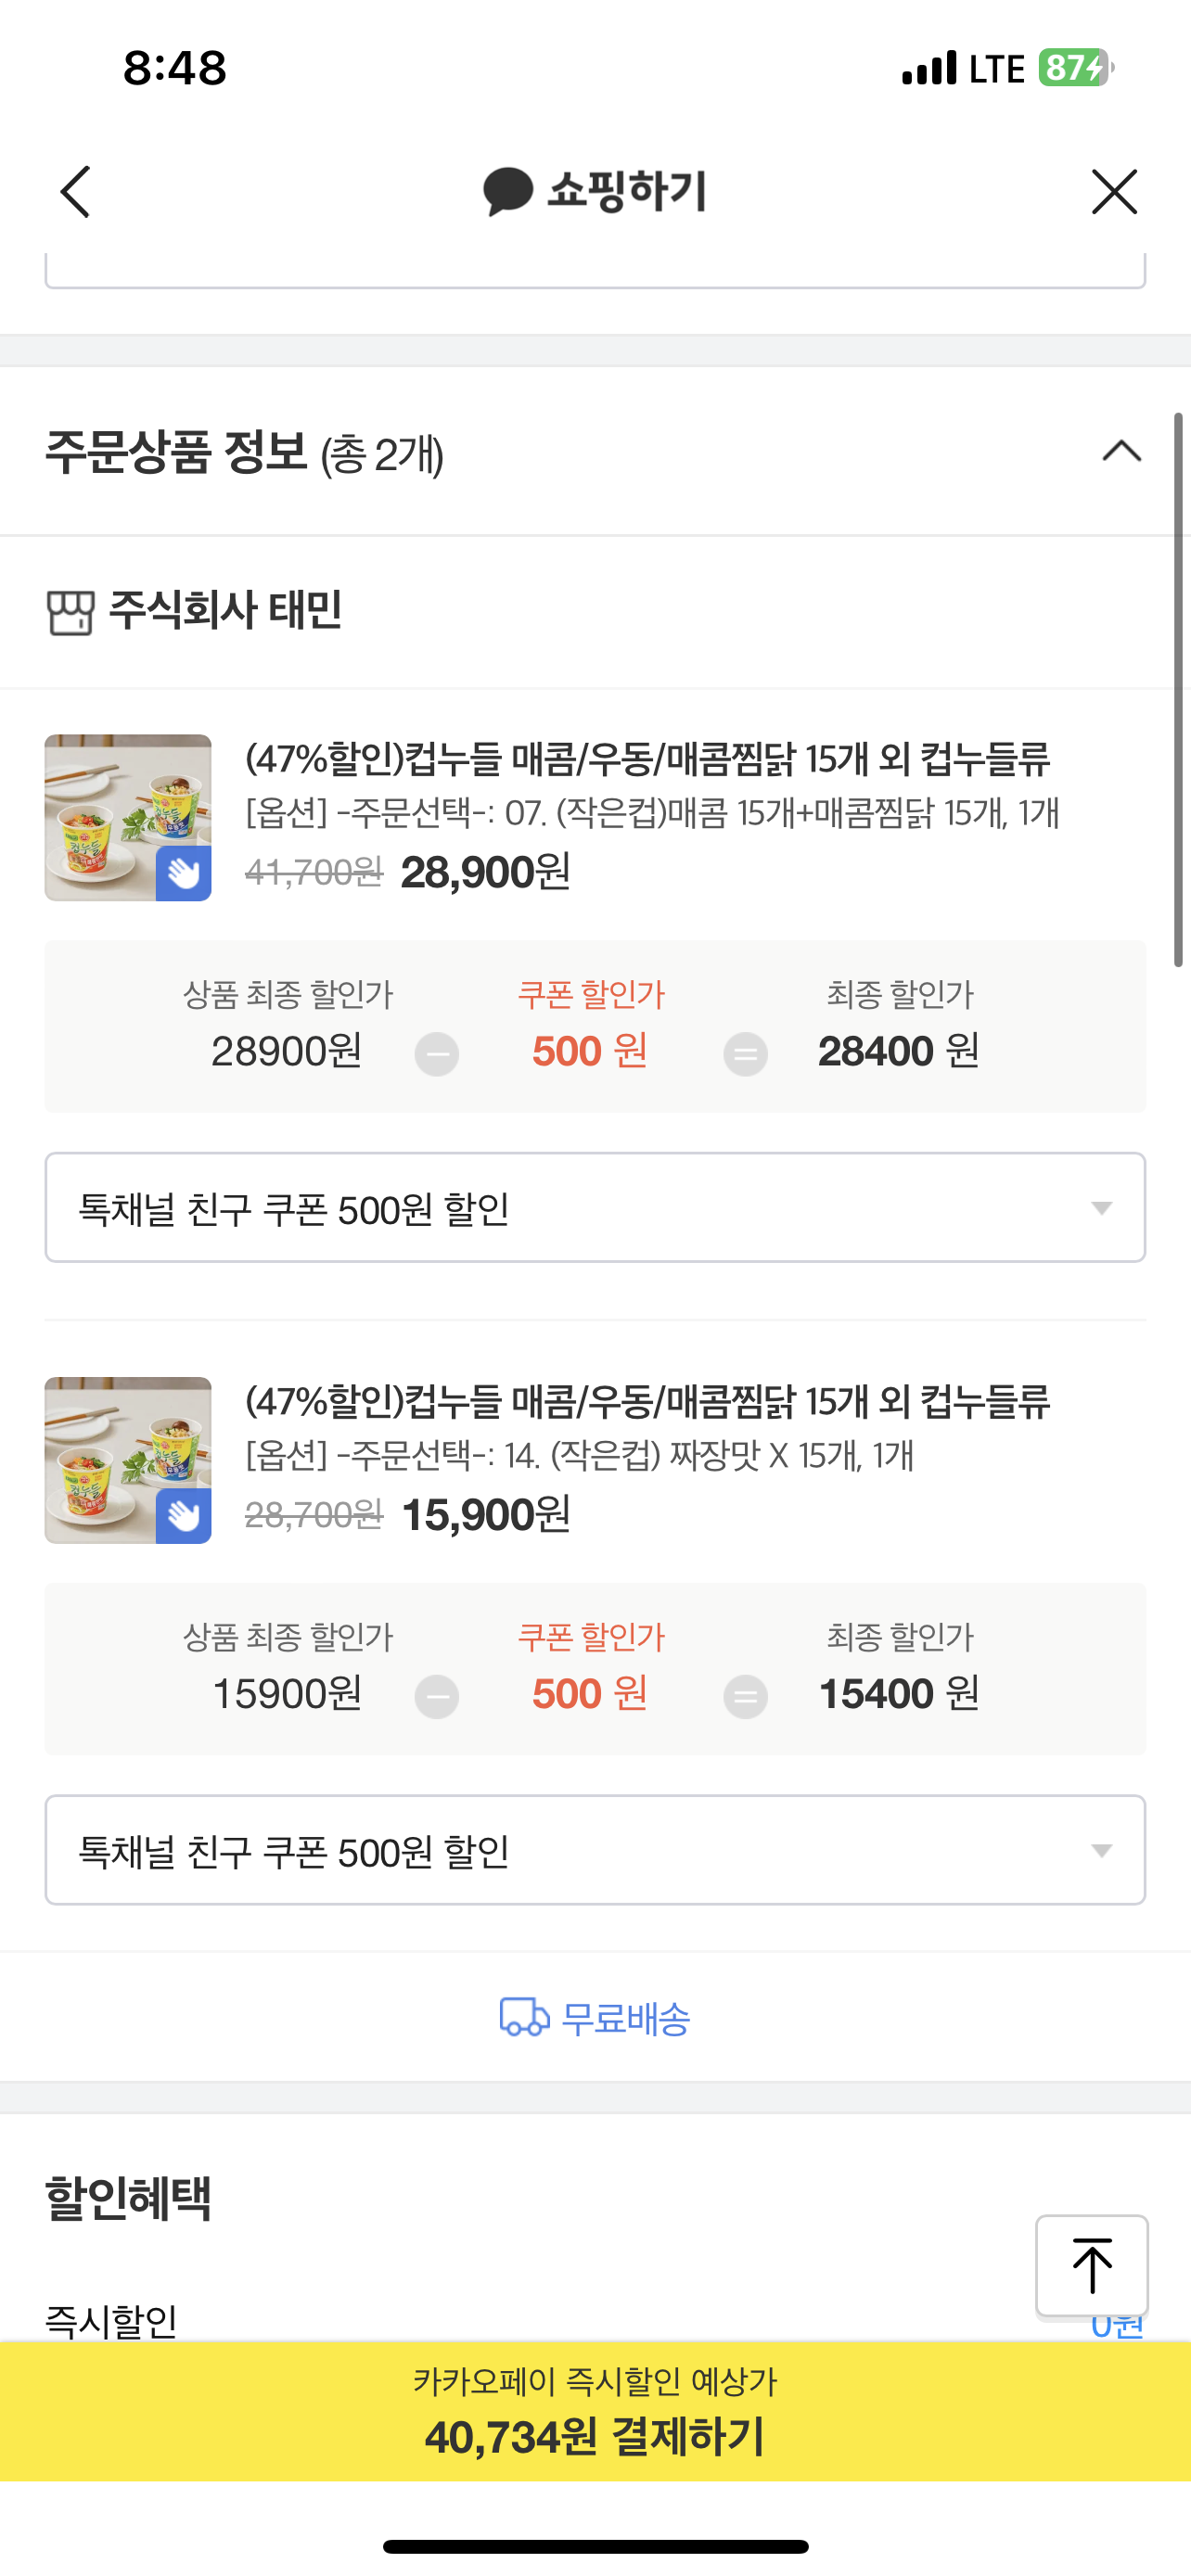This screenshot has width=1191, height=2576.
Task: Close the shopping page with X
Action: click(x=1114, y=191)
